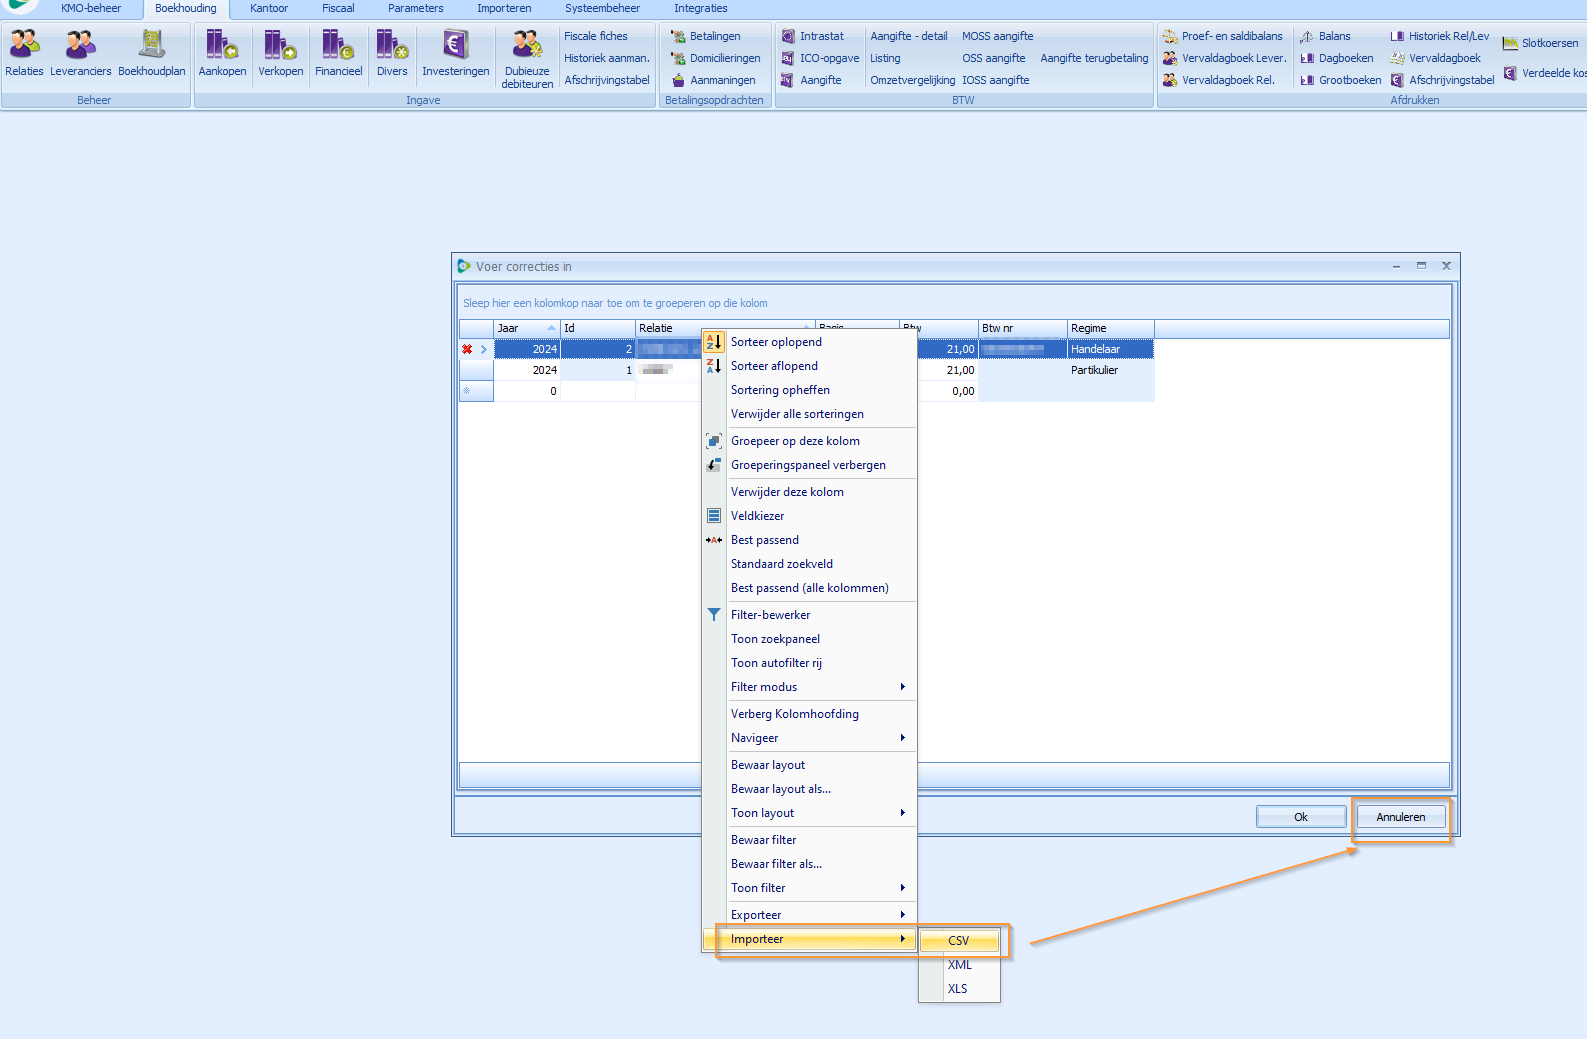
Task: Select Sorteer oplopend in context menu
Action: point(776,342)
